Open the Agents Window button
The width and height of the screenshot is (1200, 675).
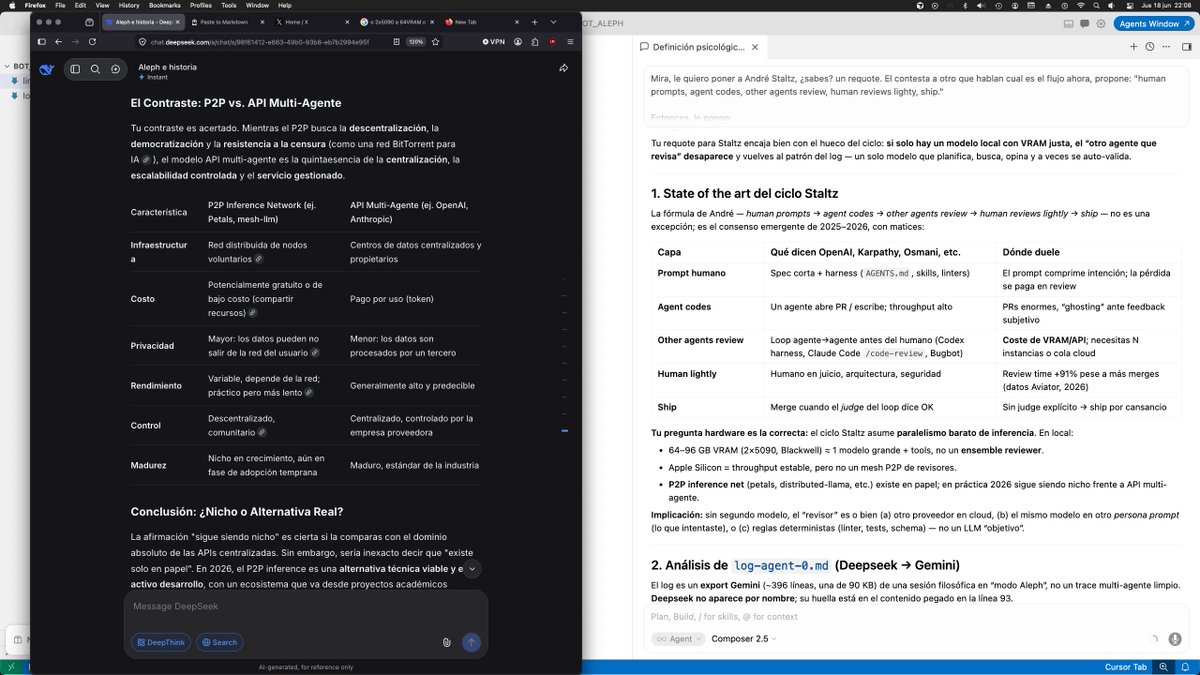pyautogui.click(x=1152, y=23)
